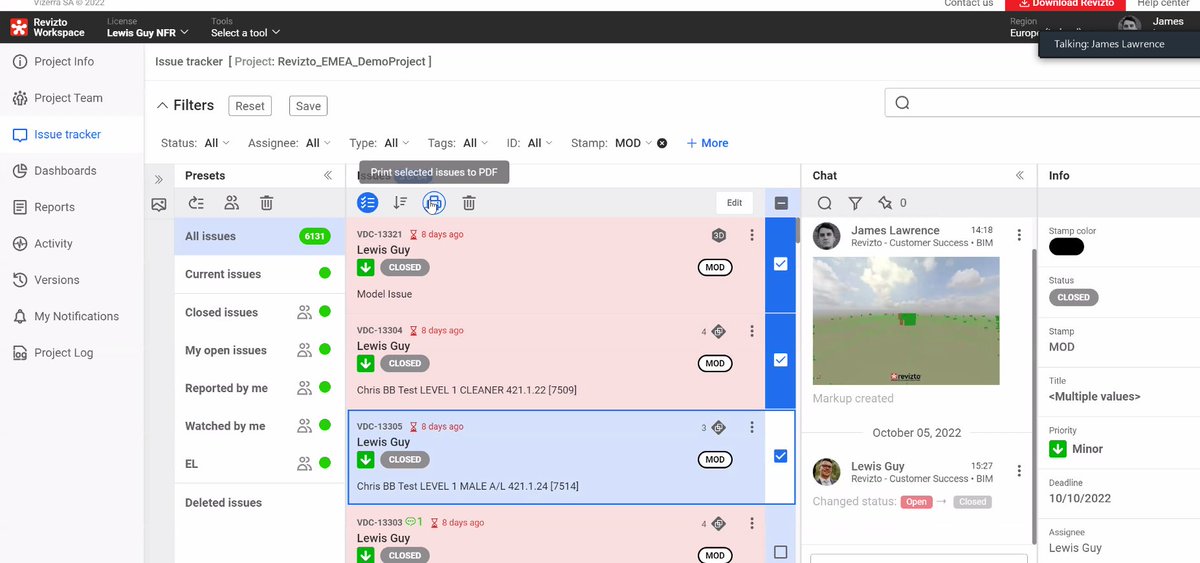Search within Chat using magnifier icon
This screenshot has height=563, width=1200.
click(x=825, y=203)
